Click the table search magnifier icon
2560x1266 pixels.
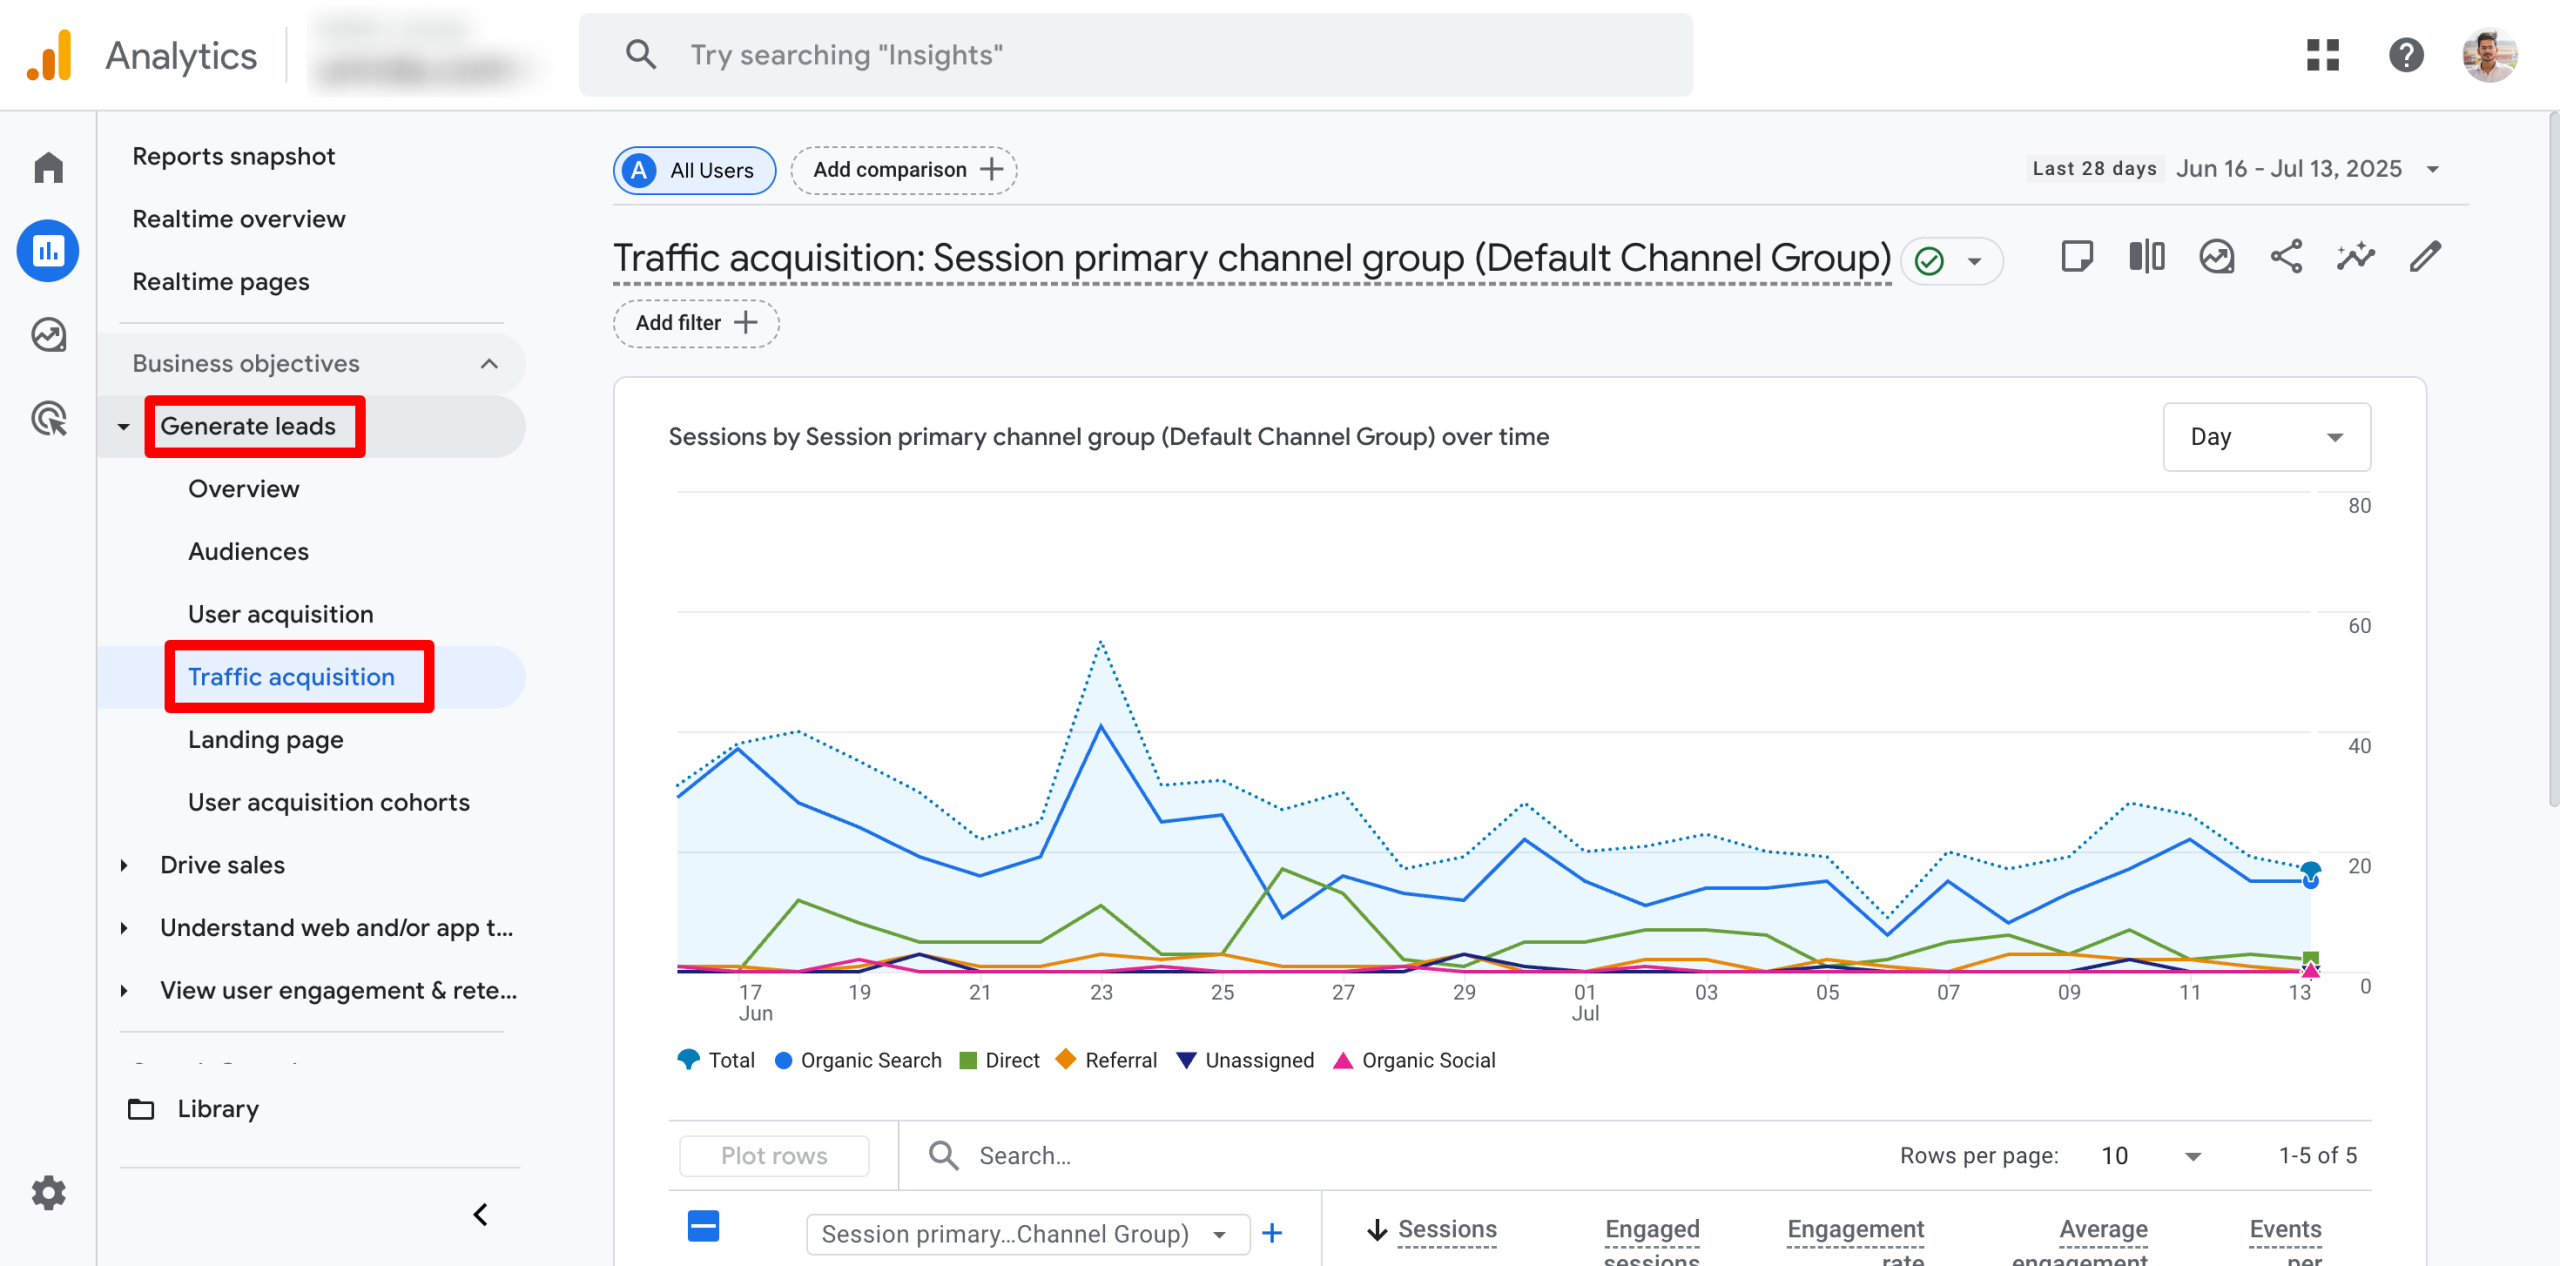coord(943,1155)
